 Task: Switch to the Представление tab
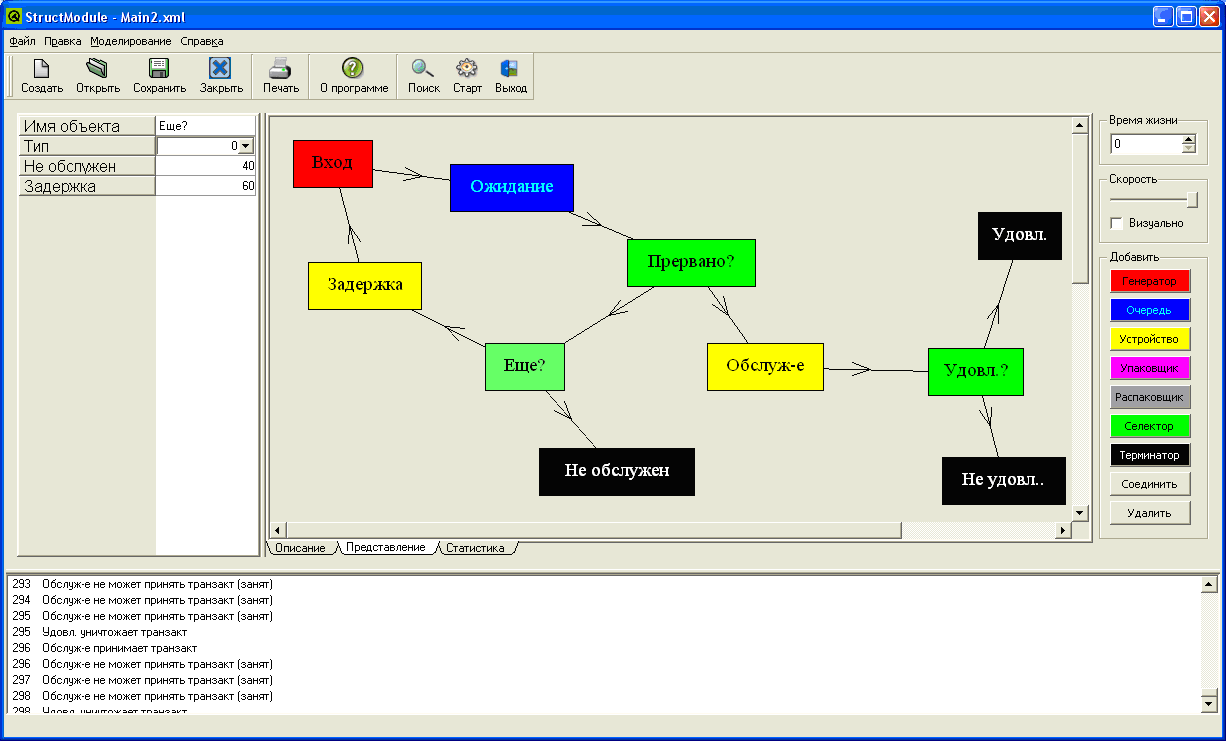[x=385, y=548]
